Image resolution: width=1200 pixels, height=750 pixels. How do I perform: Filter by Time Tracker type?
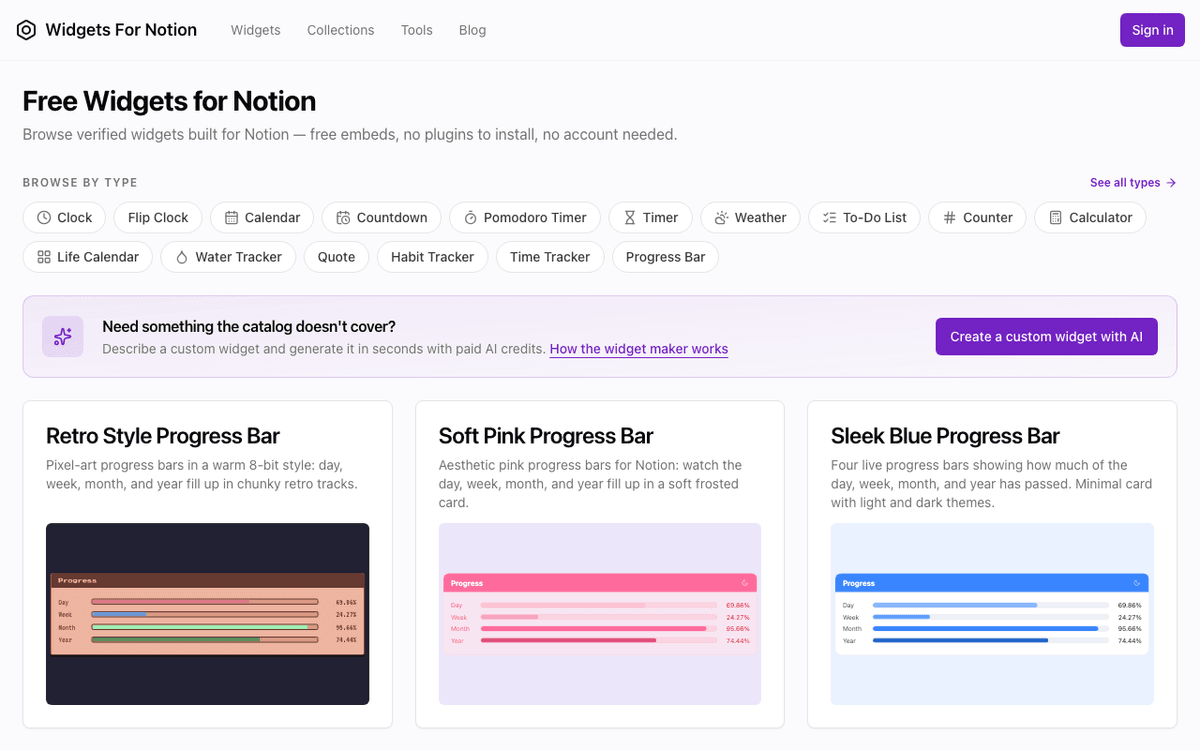(x=550, y=257)
